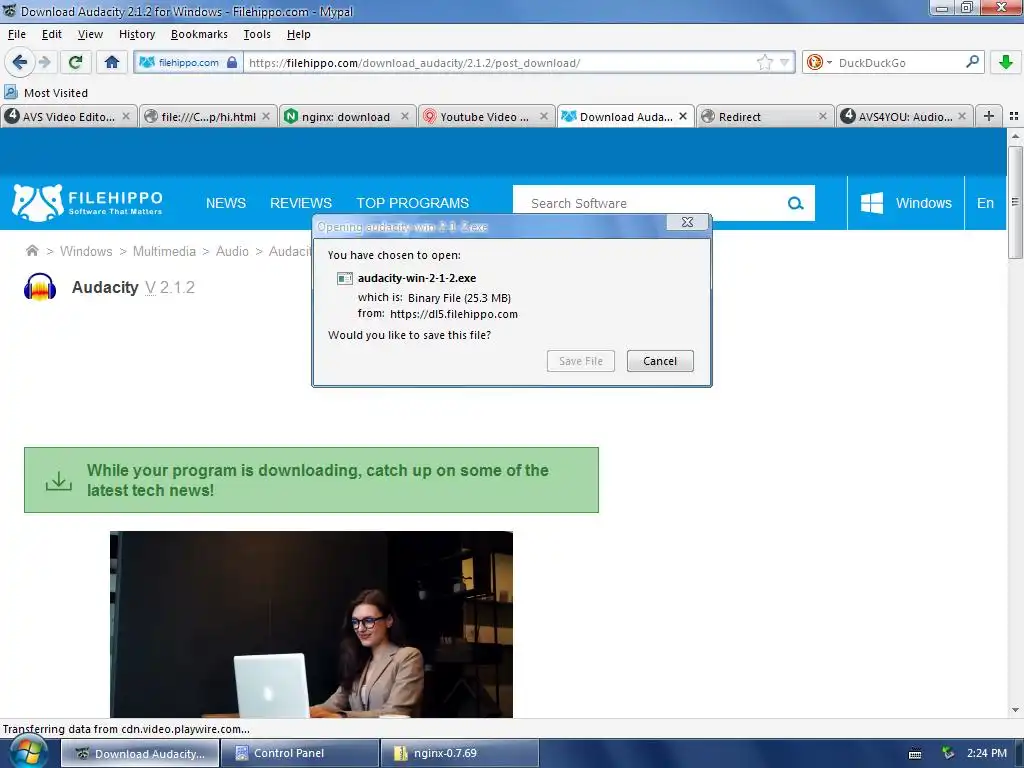Switch to the Youtube Video tab
Image resolution: width=1024 pixels, height=768 pixels.
[x=484, y=116]
